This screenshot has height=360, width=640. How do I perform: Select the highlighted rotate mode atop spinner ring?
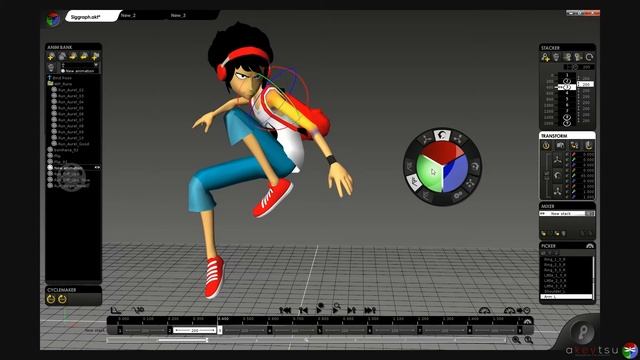(442, 135)
